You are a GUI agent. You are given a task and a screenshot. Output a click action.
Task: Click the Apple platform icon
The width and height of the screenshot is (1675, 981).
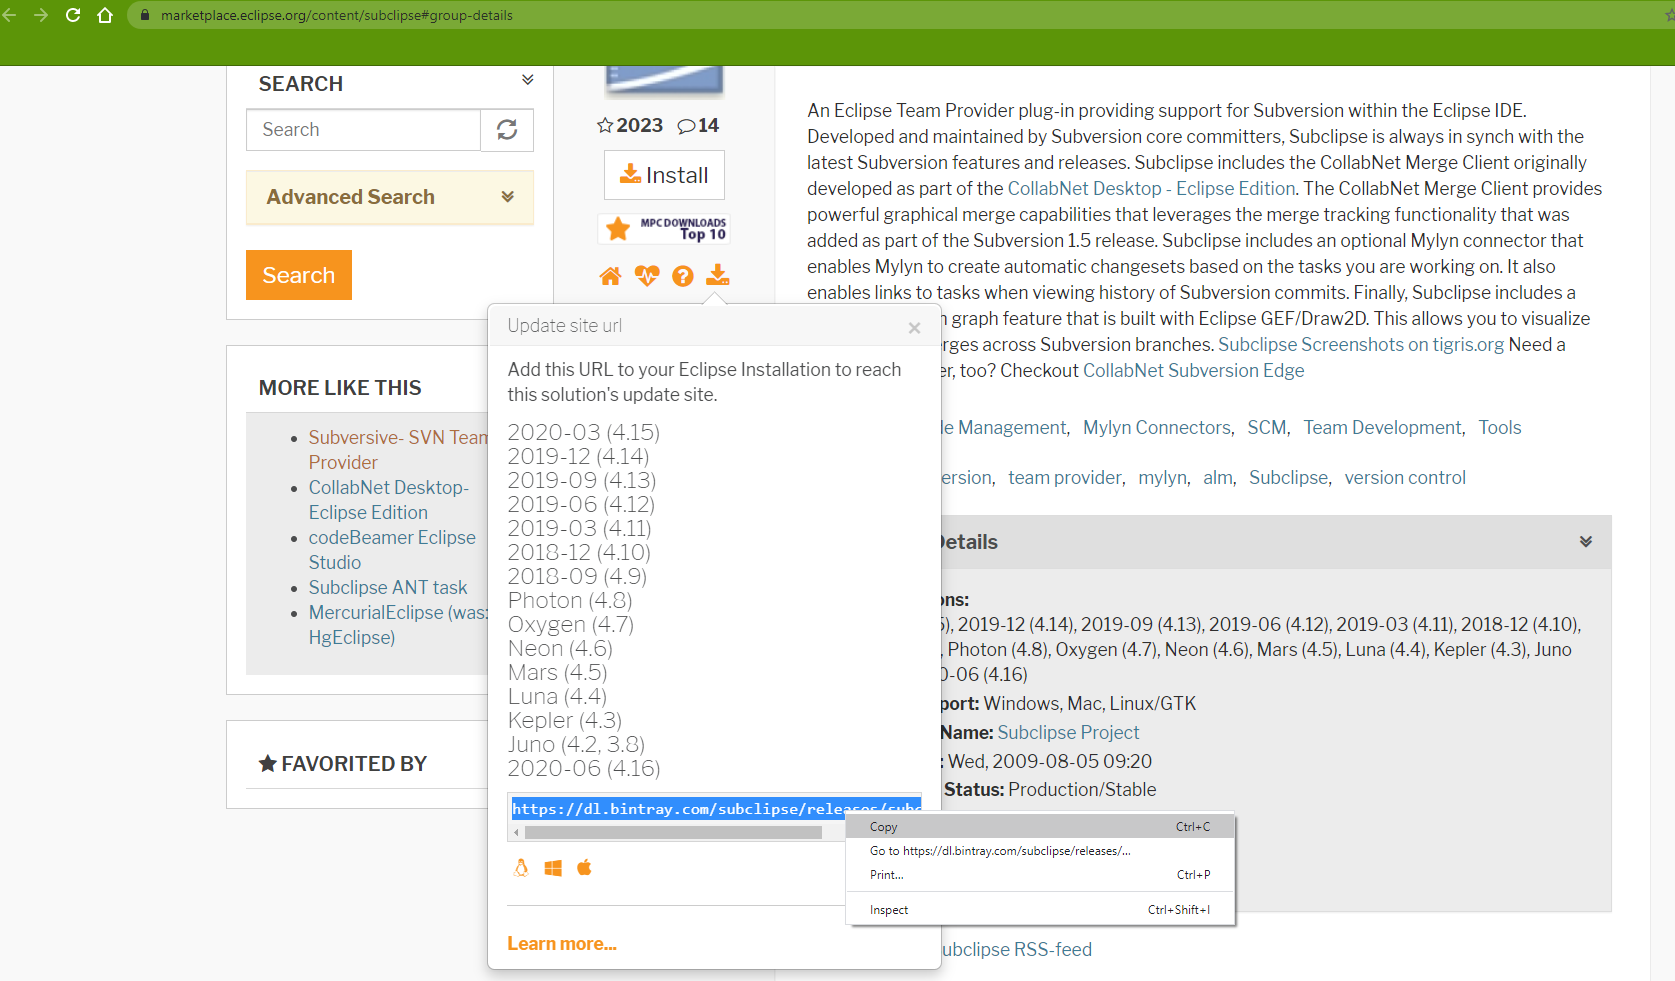[584, 867]
